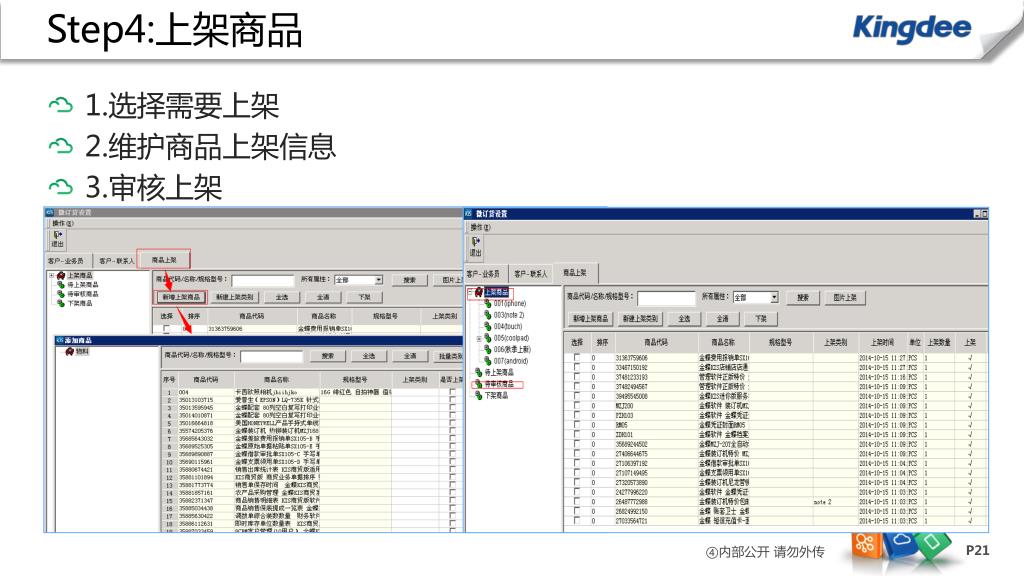
Task: Tick checkbox for product code MZJ200
Action: tap(576, 406)
